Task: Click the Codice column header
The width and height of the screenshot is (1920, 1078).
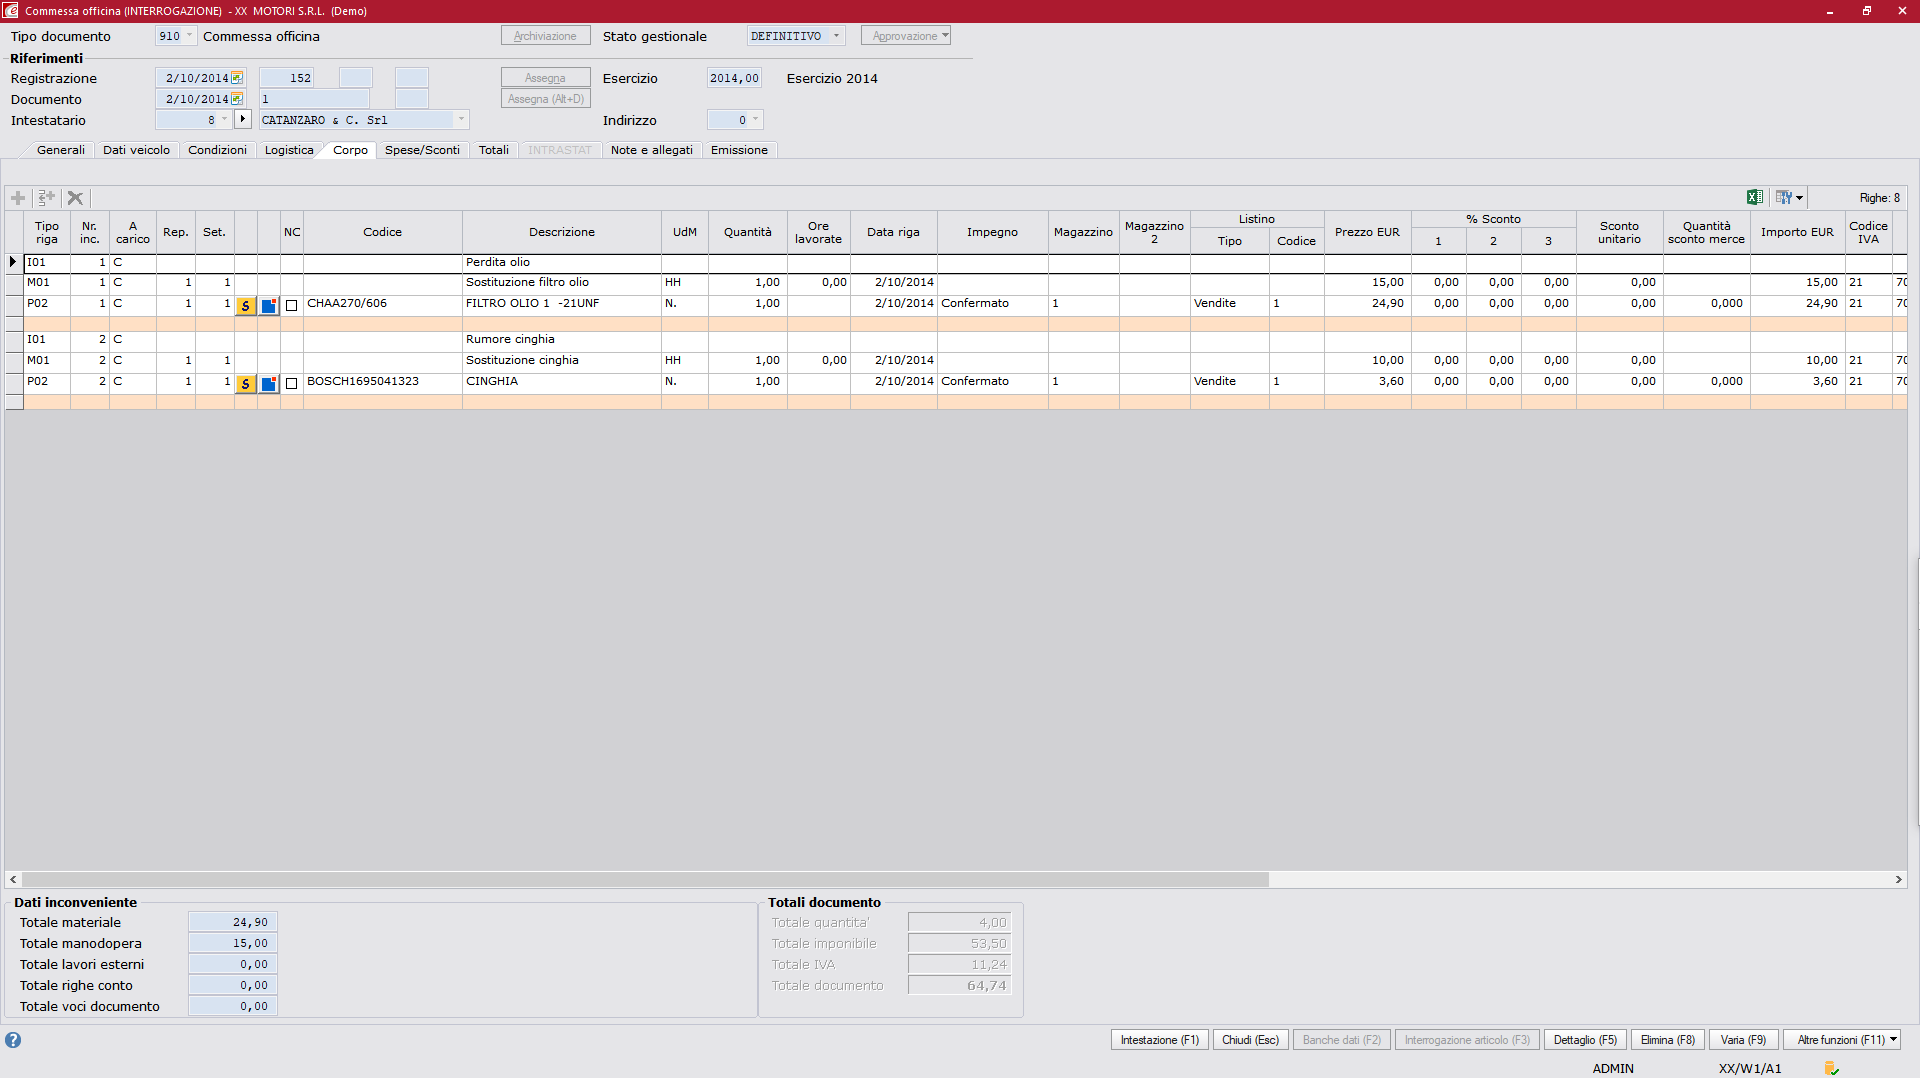Action: point(382,232)
